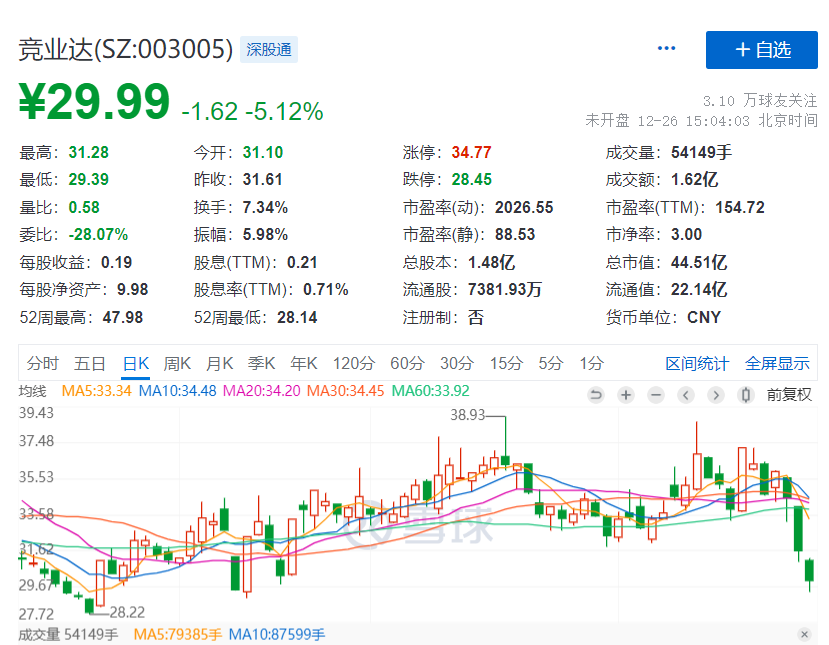Viewport: 829px width, 645px height.
Task: Click the 52周最高 value 47.98
Action: 123,318
